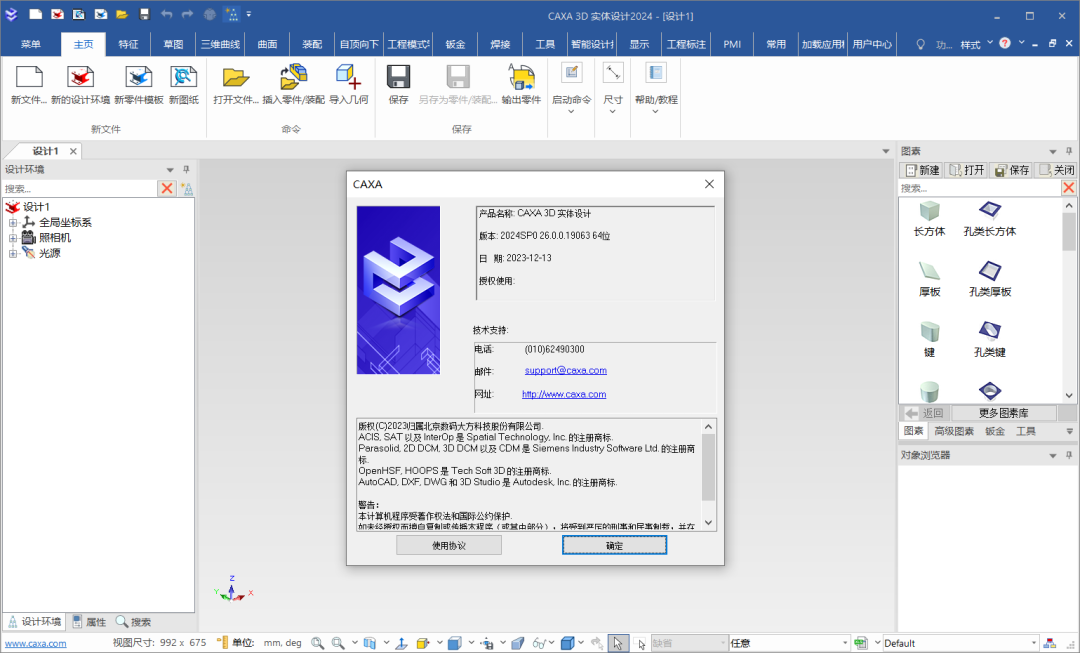Click the 新零件模板 ribbon icon
Viewport: 1080px width, 653px height.
point(138,77)
